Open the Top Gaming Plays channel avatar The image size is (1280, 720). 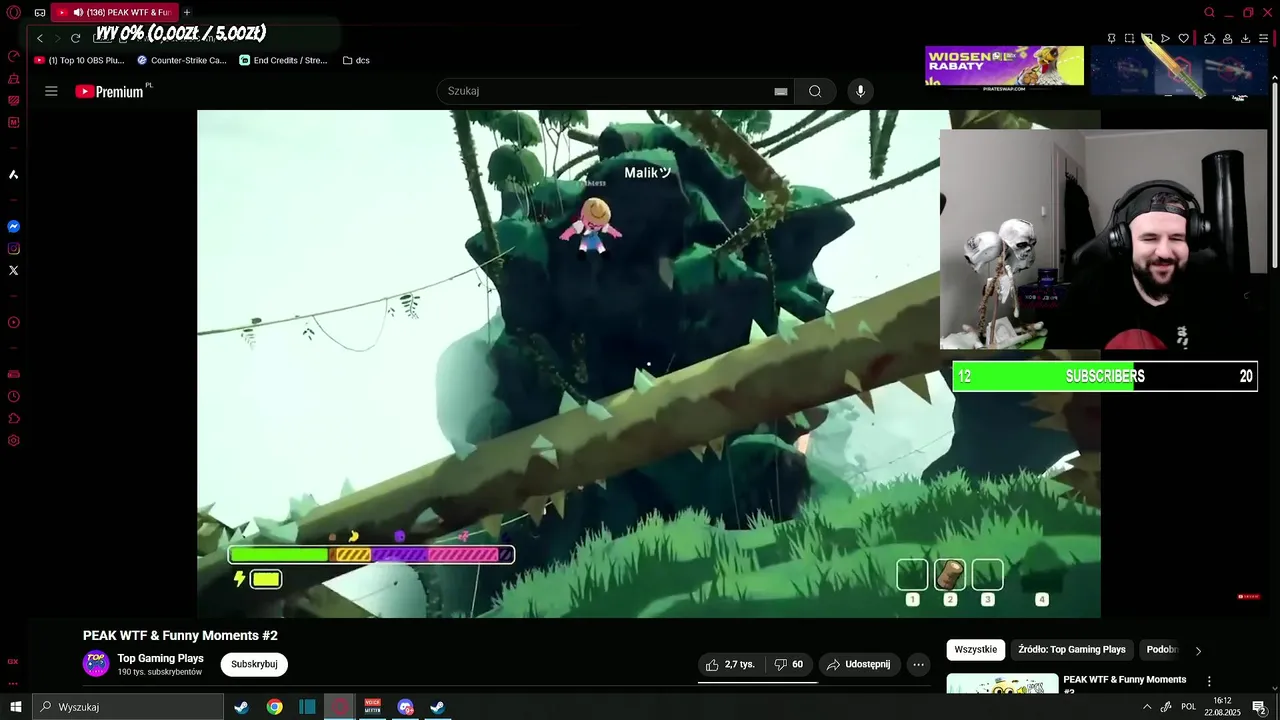96,664
